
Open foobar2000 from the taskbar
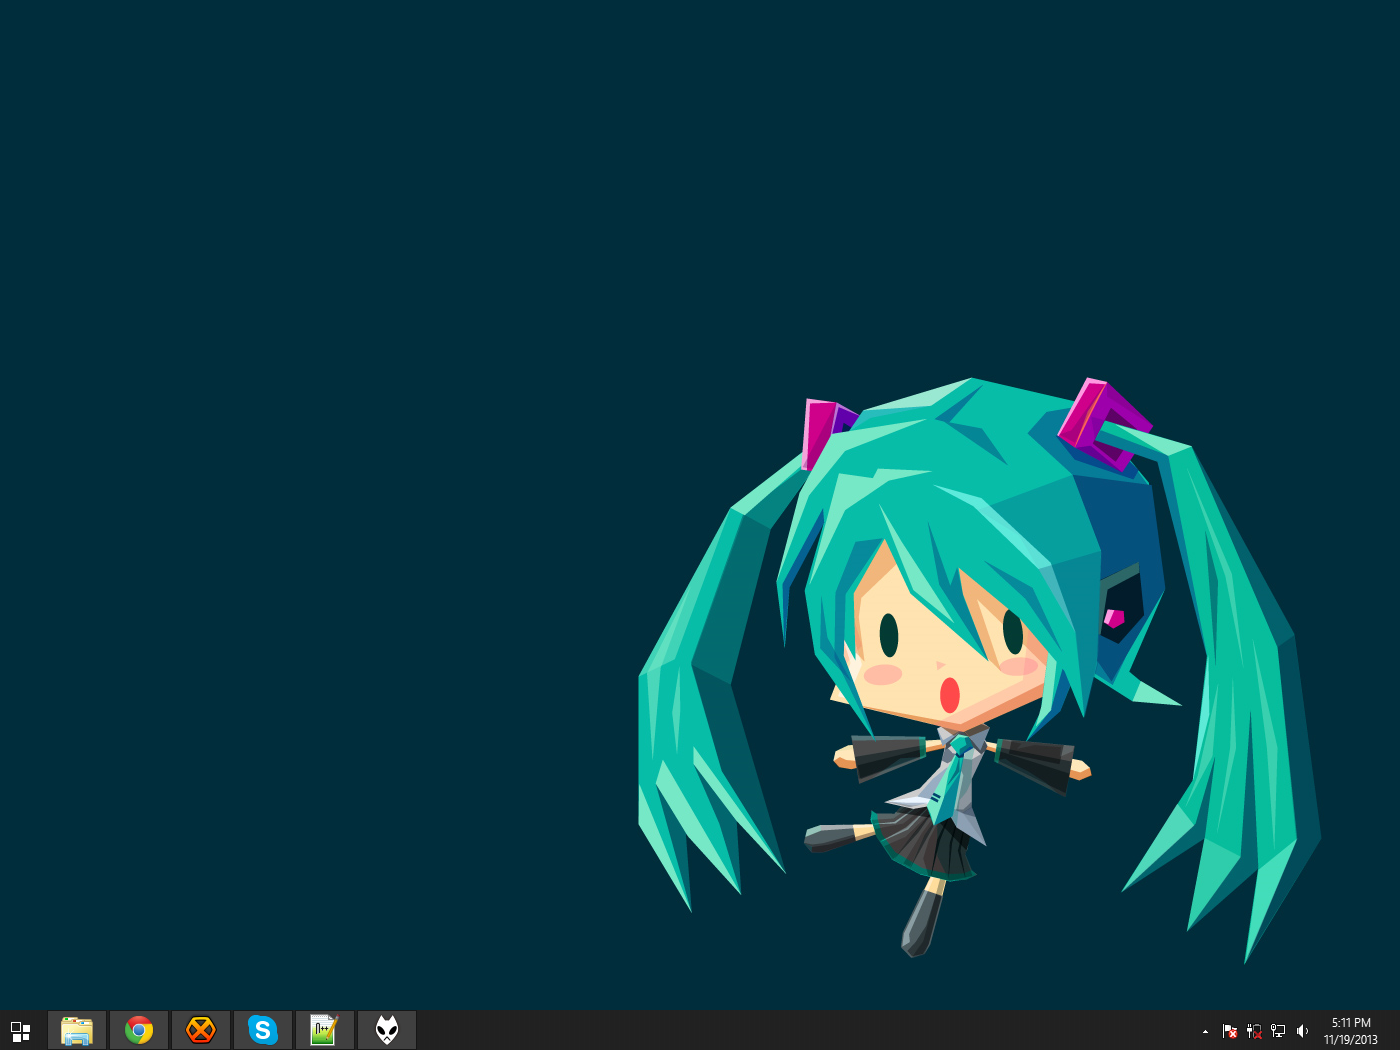pyautogui.click(x=387, y=1030)
